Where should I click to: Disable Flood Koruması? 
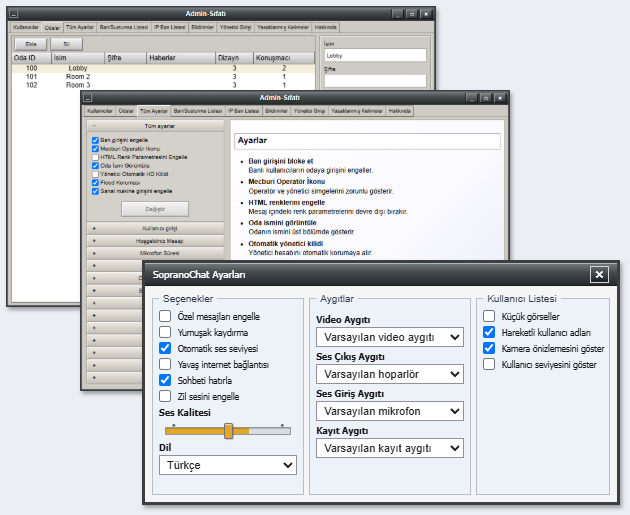[95, 183]
